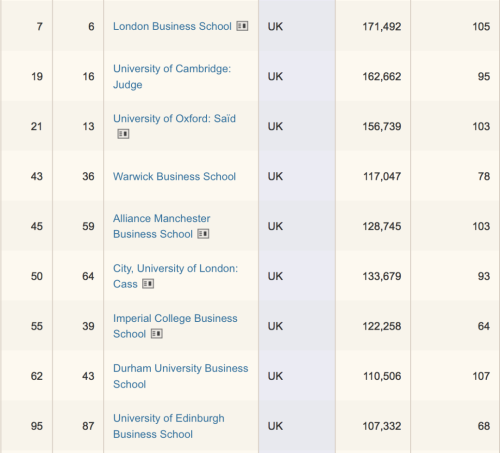This screenshot has height=453, width=500.
Task: Click rank 36 in Warwick Business School row
Action: pyautogui.click(x=88, y=176)
